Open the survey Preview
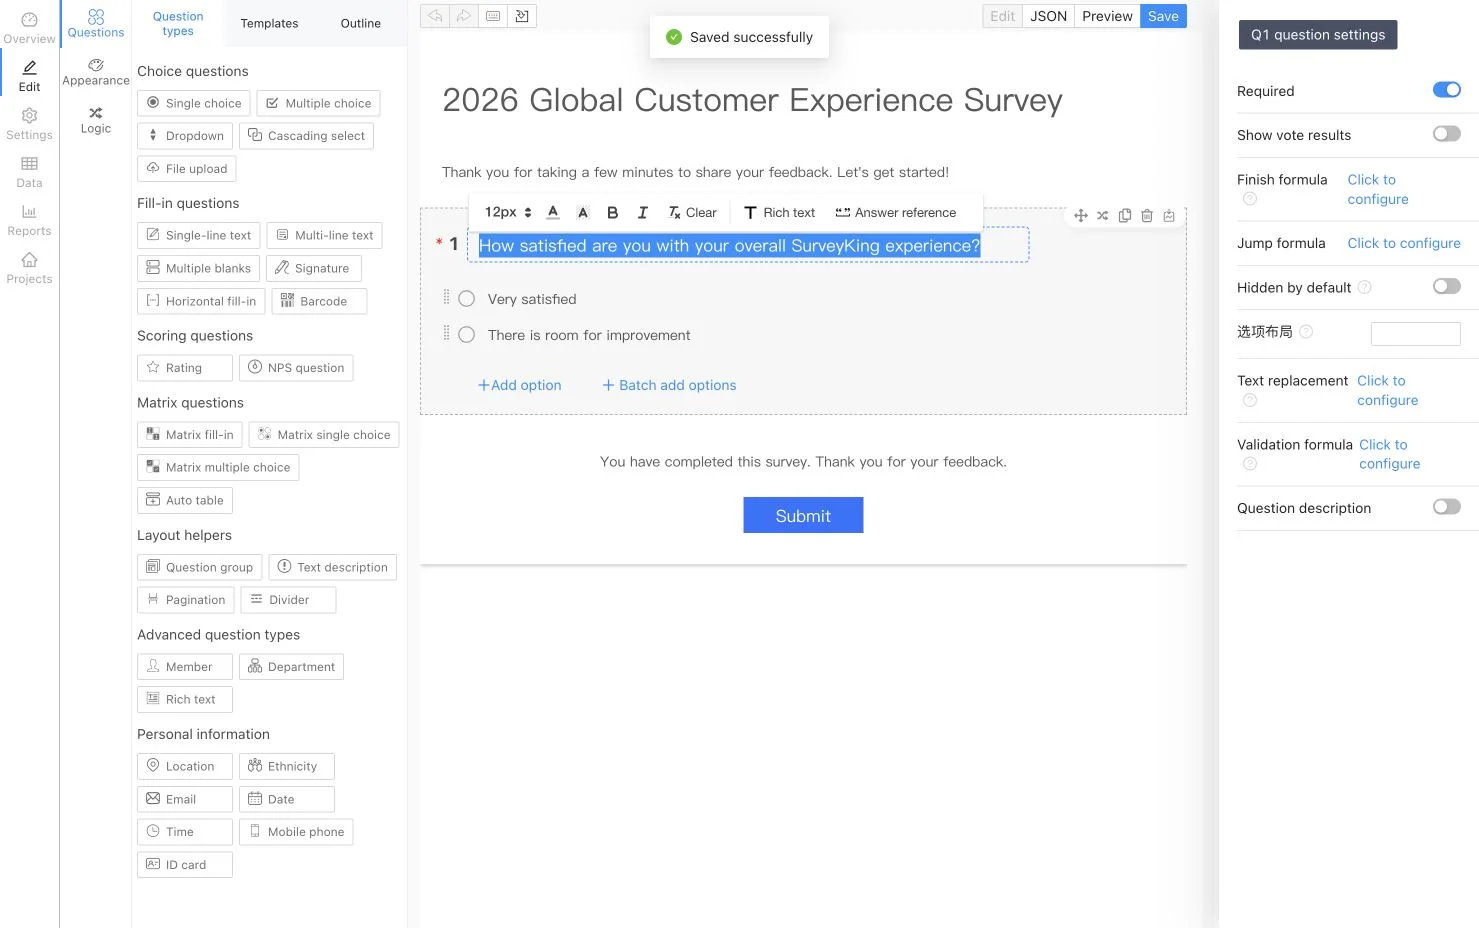The width and height of the screenshot is (1479, 928). pyautogui.click(x=1107, y=16)
